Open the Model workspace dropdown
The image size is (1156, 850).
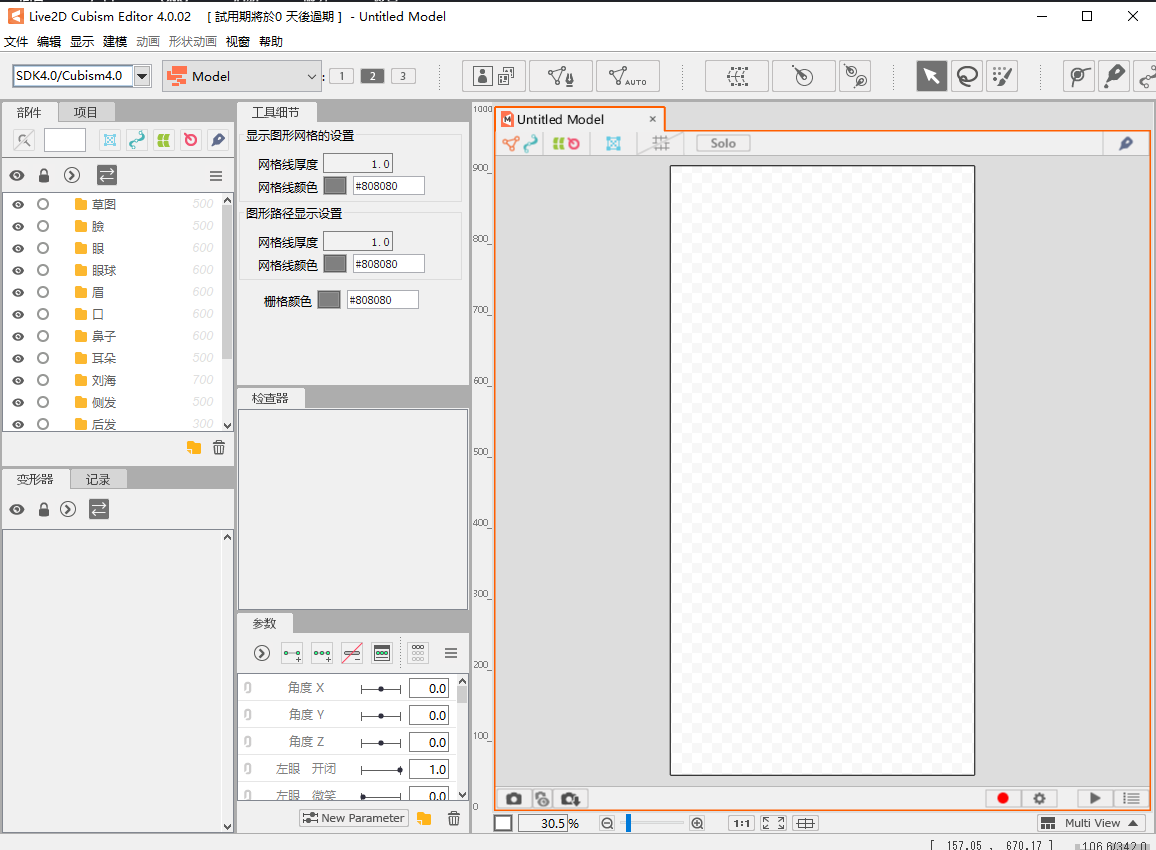242,76
